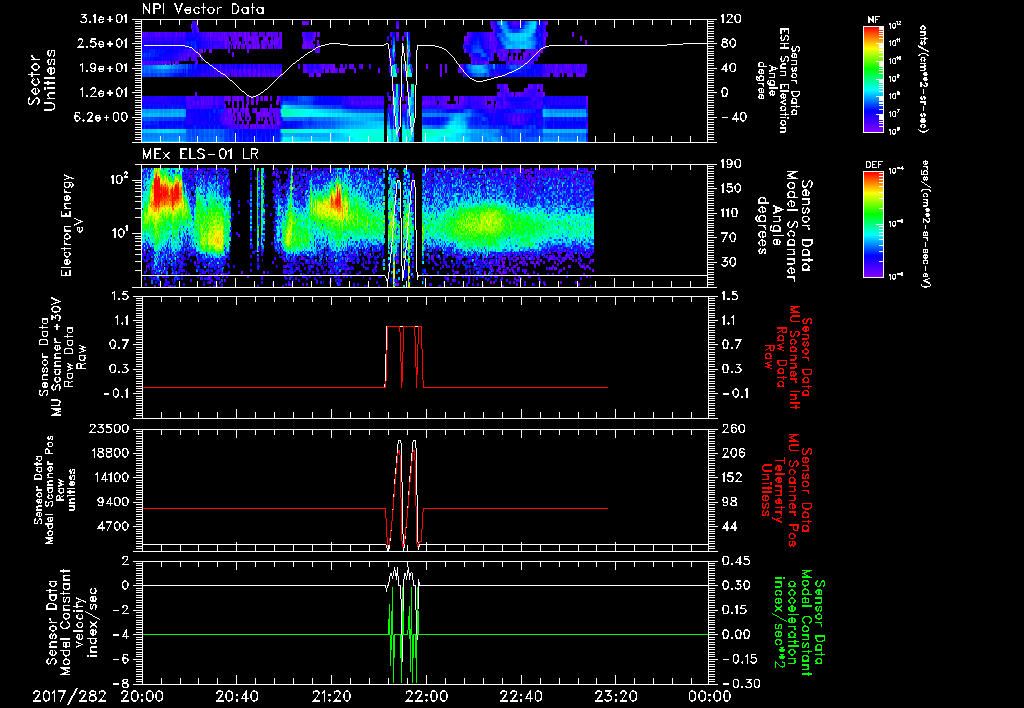The image size is (1024, 708).
Task: Click the DEF color bar gradient
Action: coord(873,223)
